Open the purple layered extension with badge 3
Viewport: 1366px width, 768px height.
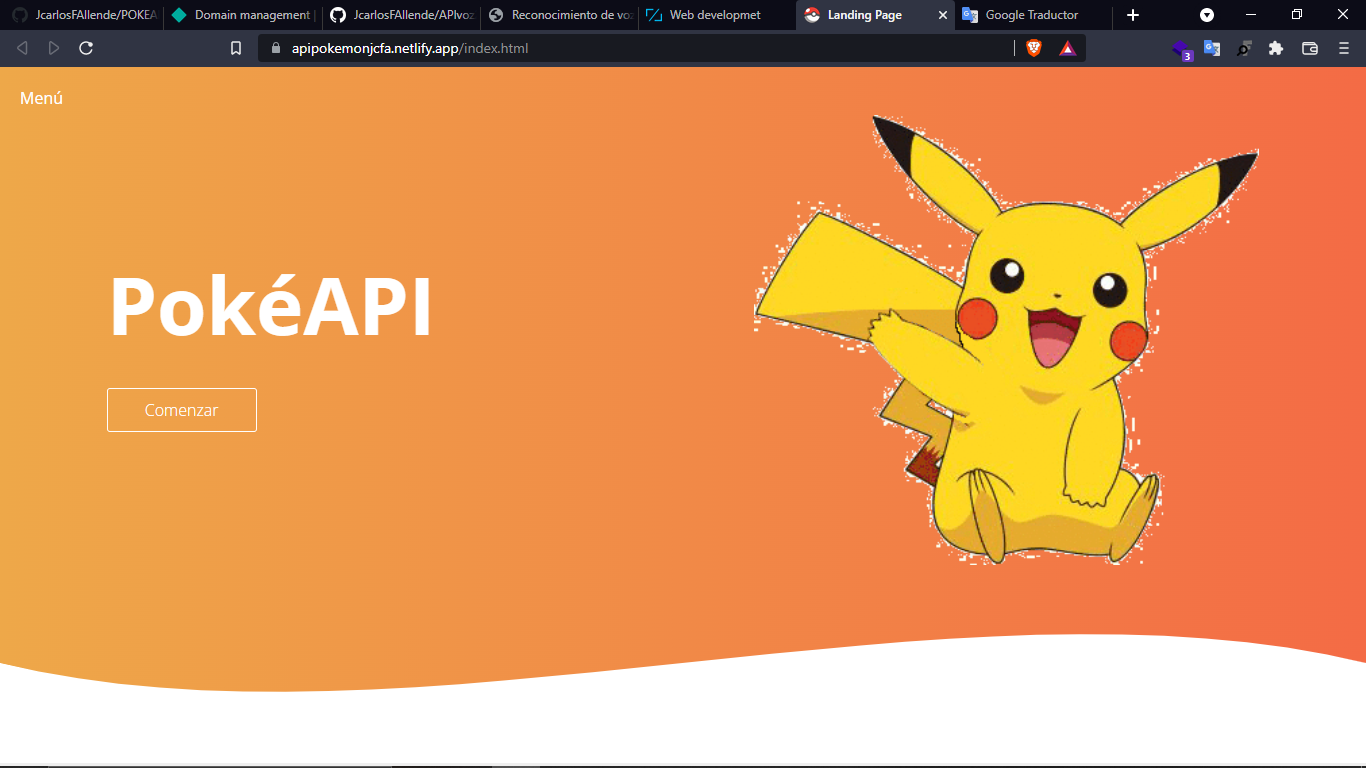pos(1183,49)
